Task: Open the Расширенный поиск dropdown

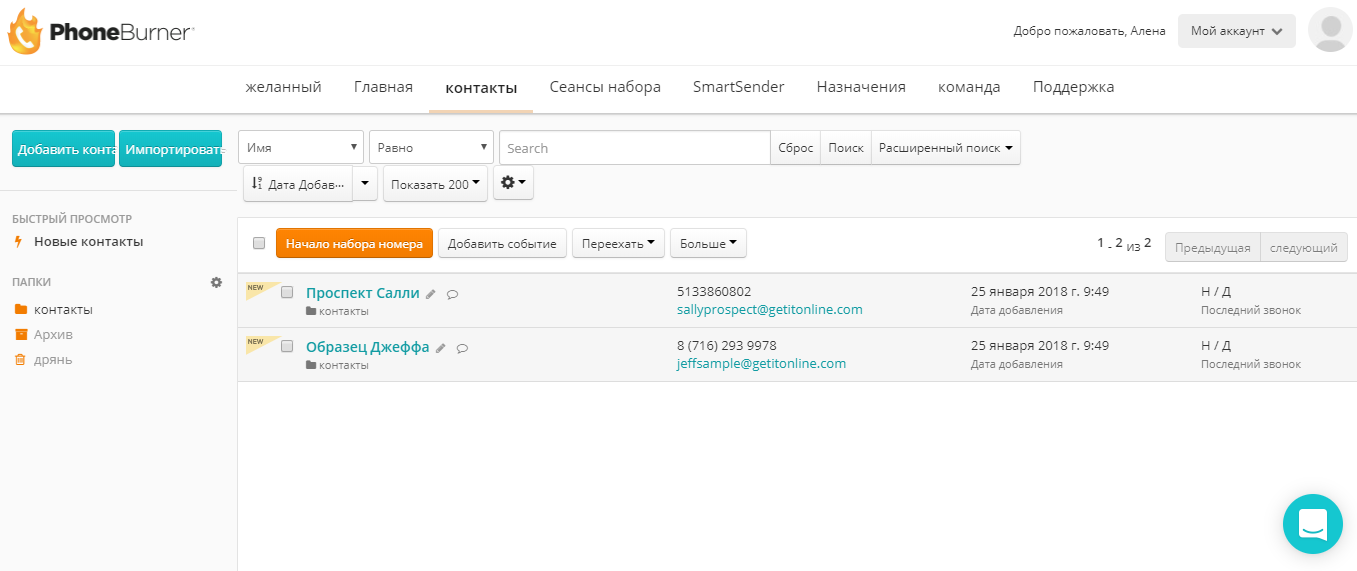Action: (x=945, y=148)
